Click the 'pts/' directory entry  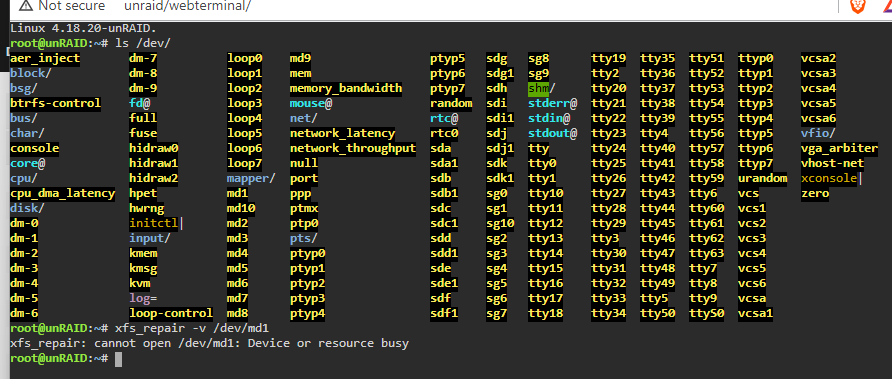coord(304,238)
